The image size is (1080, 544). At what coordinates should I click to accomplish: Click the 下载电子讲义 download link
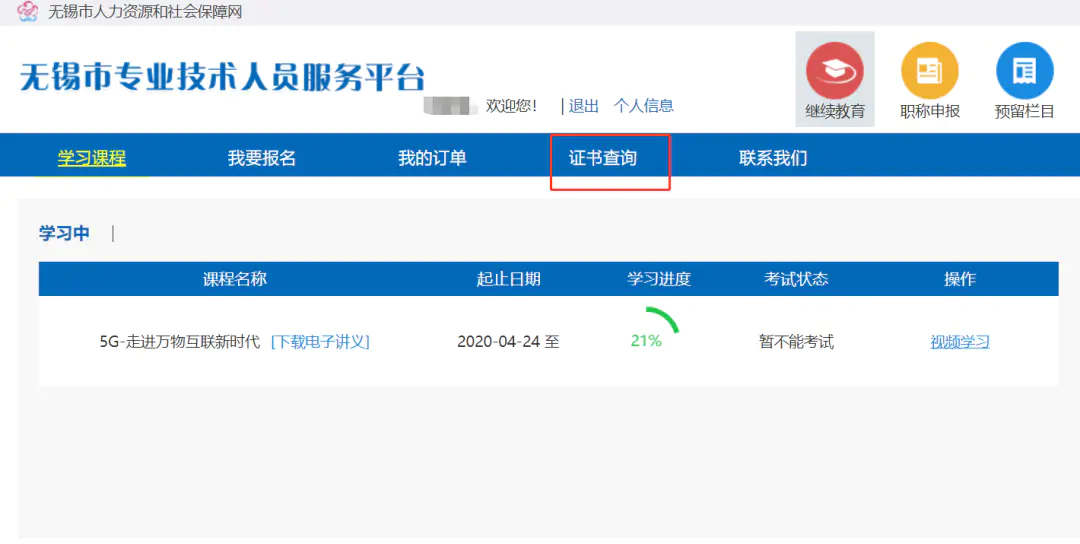click(320, 341)
